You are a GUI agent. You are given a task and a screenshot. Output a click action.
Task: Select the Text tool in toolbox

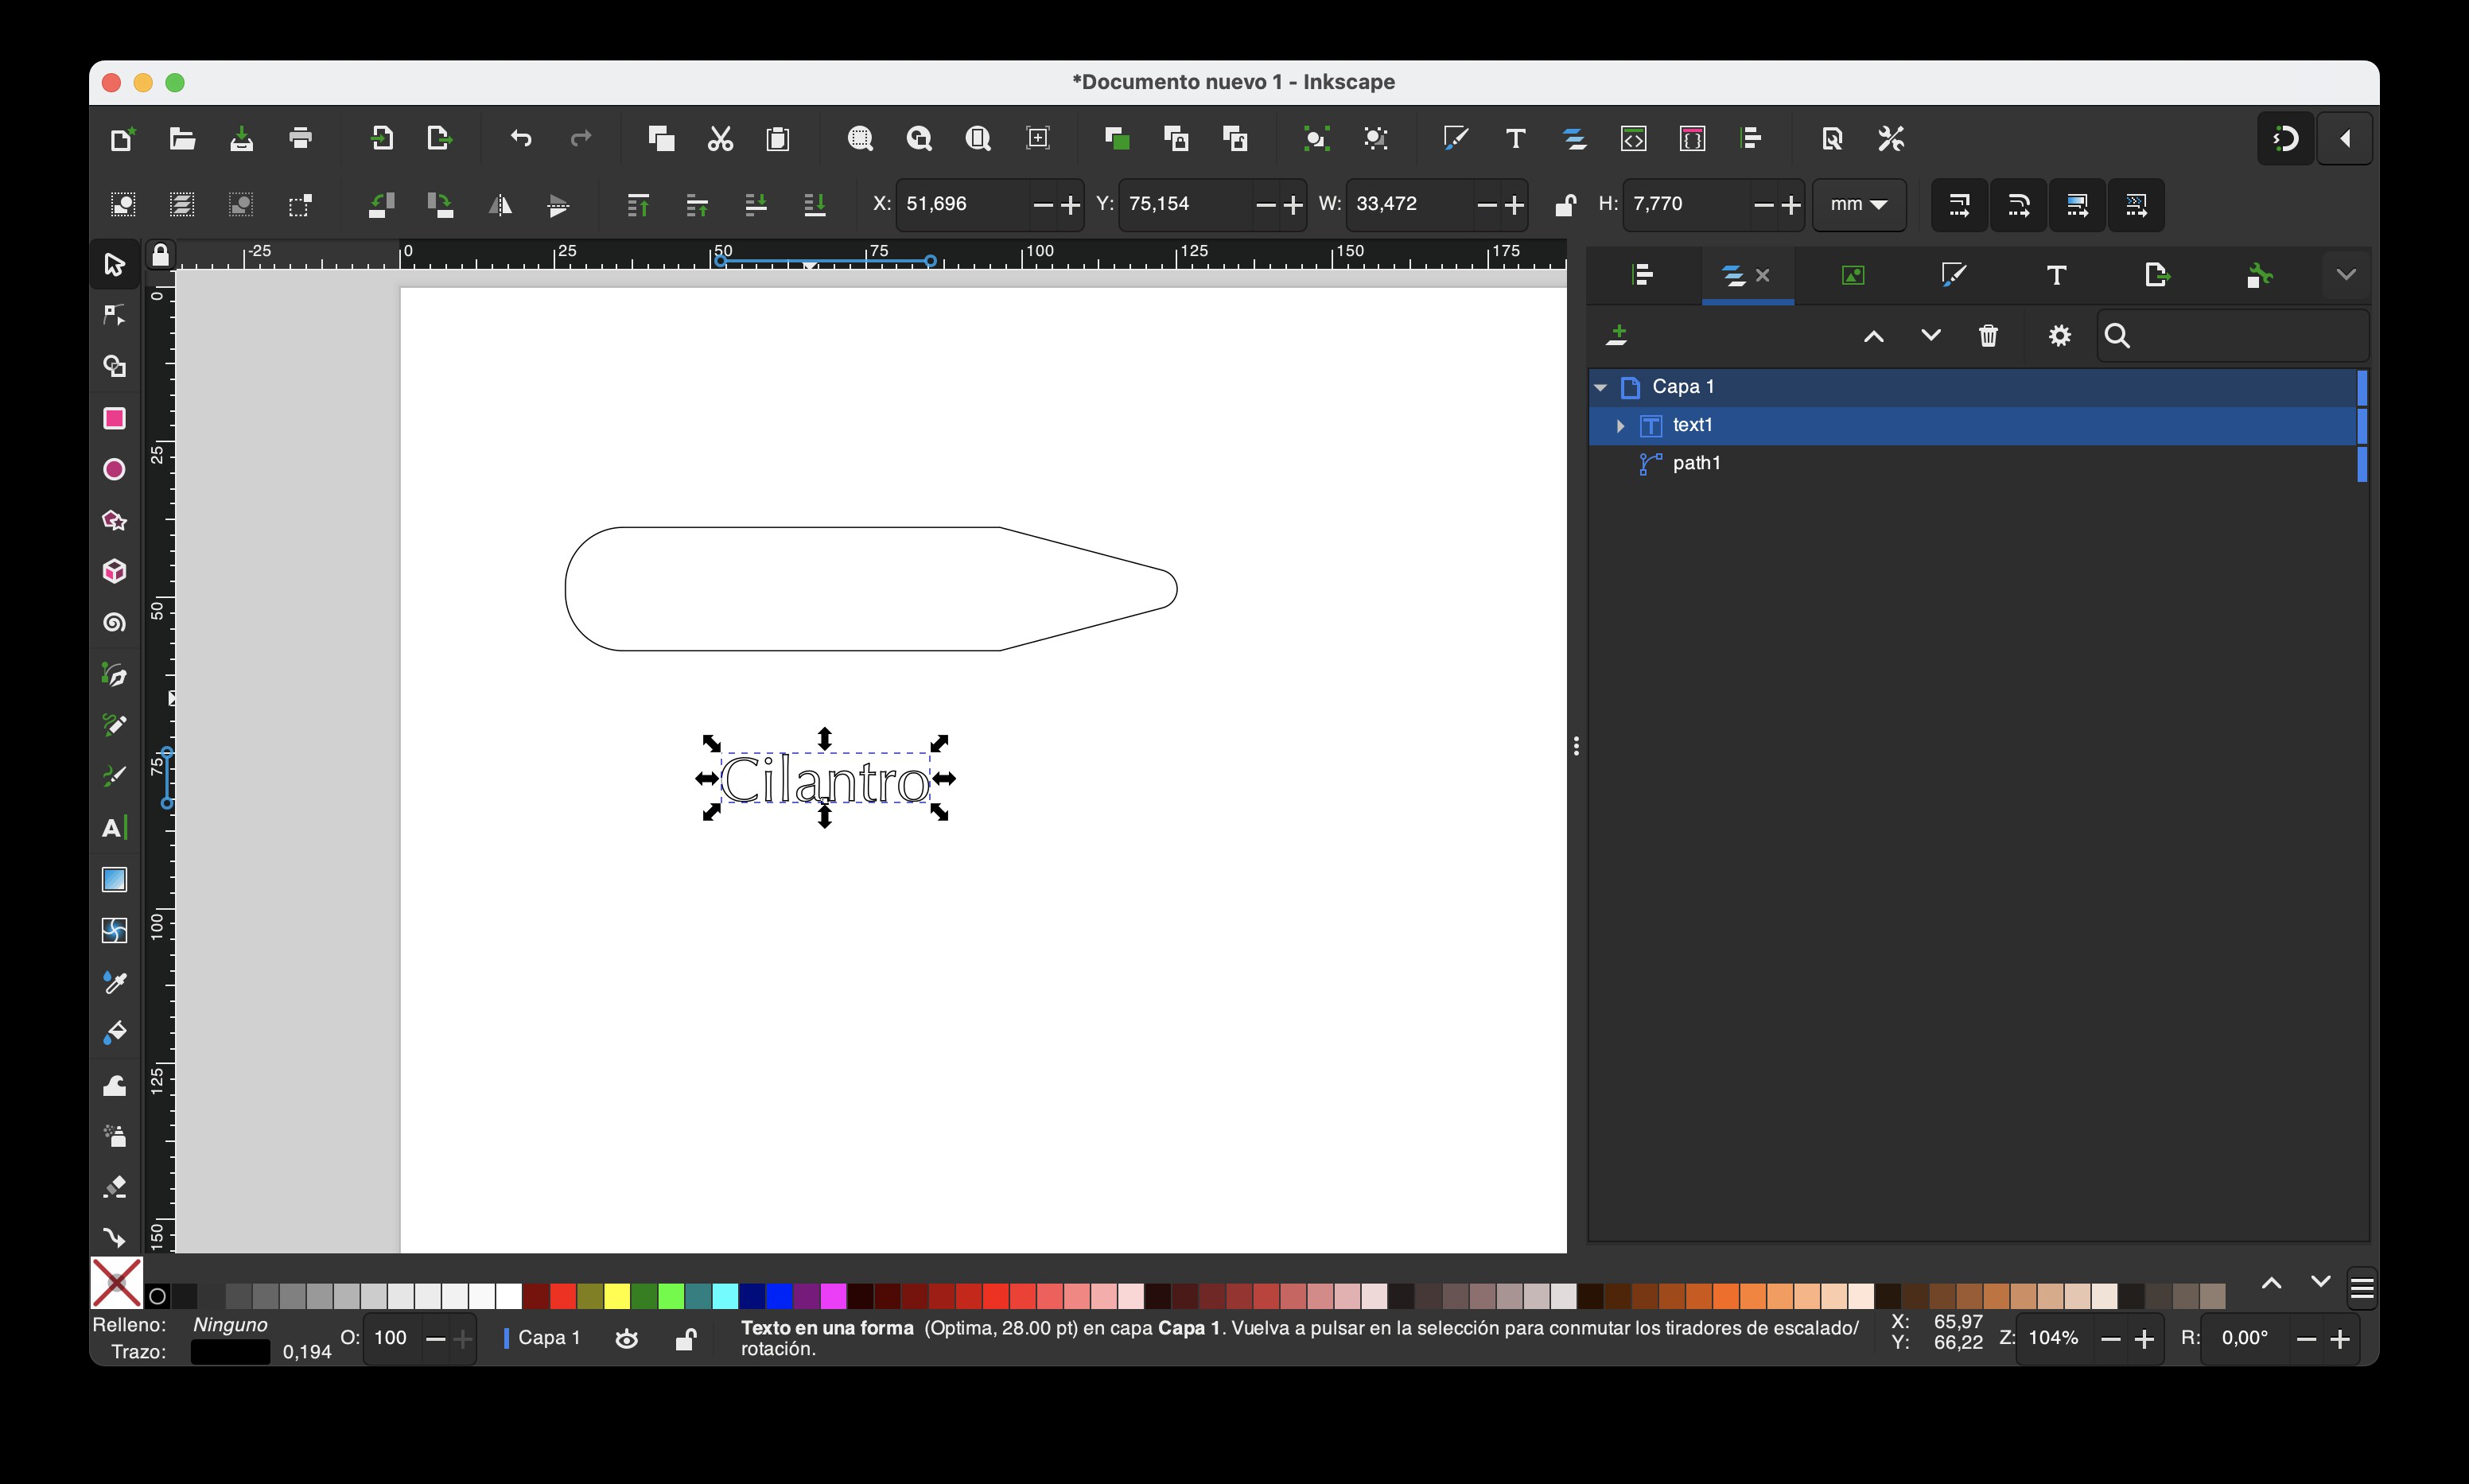[114, 828]
